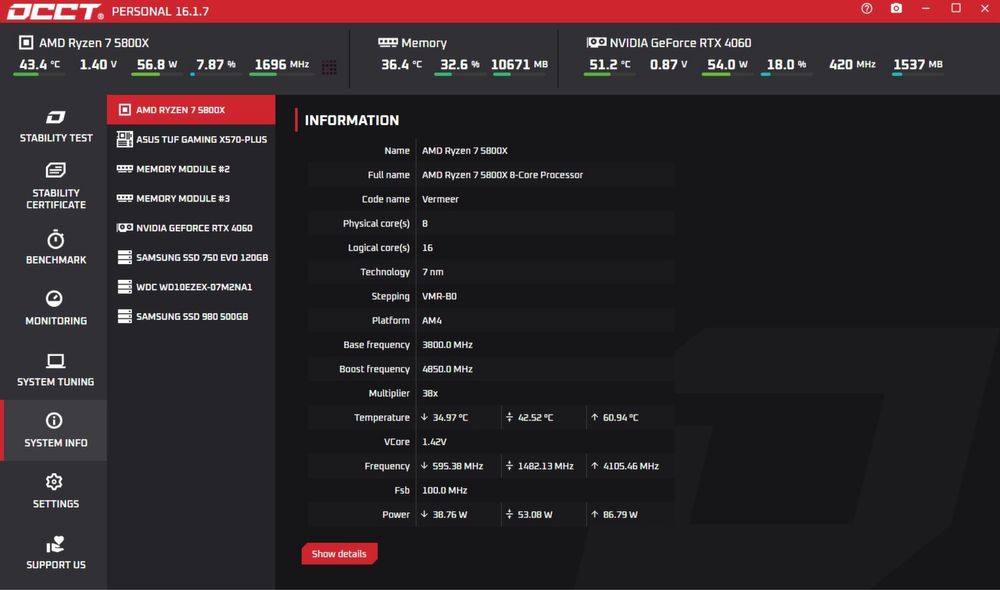Click the multiplier value 38x
This screenshot has width=1000, height=590.
430,393
